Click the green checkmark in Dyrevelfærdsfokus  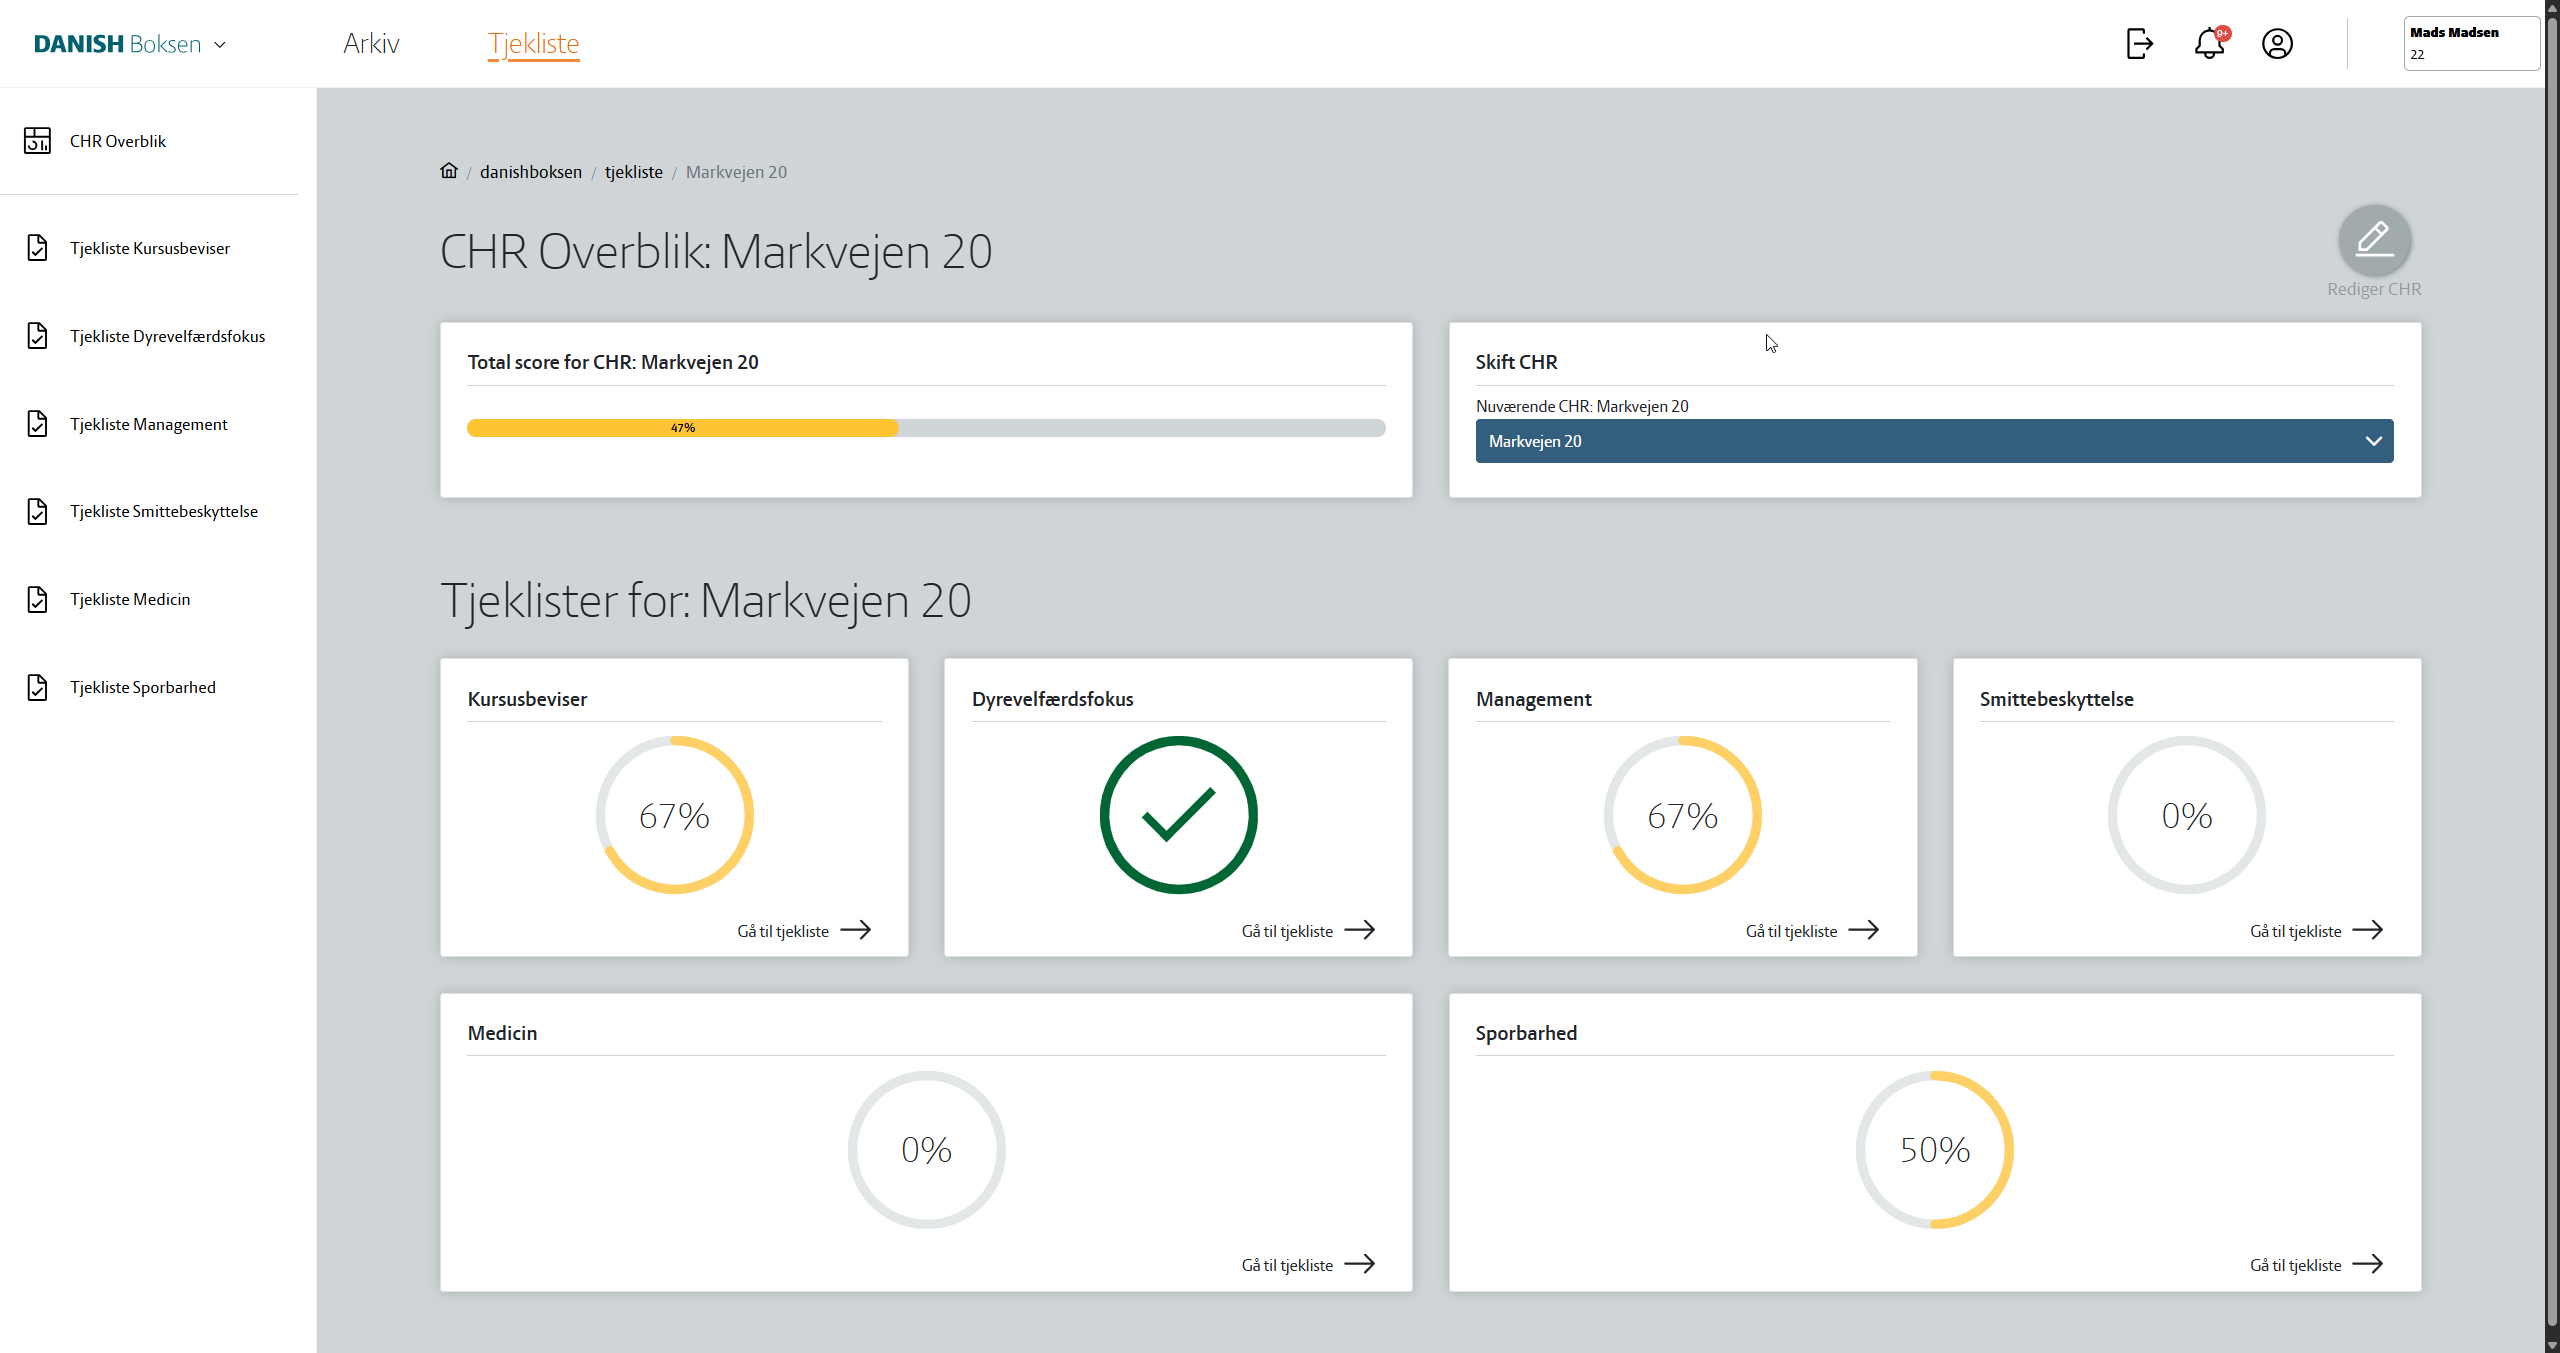pos(1178,815)
